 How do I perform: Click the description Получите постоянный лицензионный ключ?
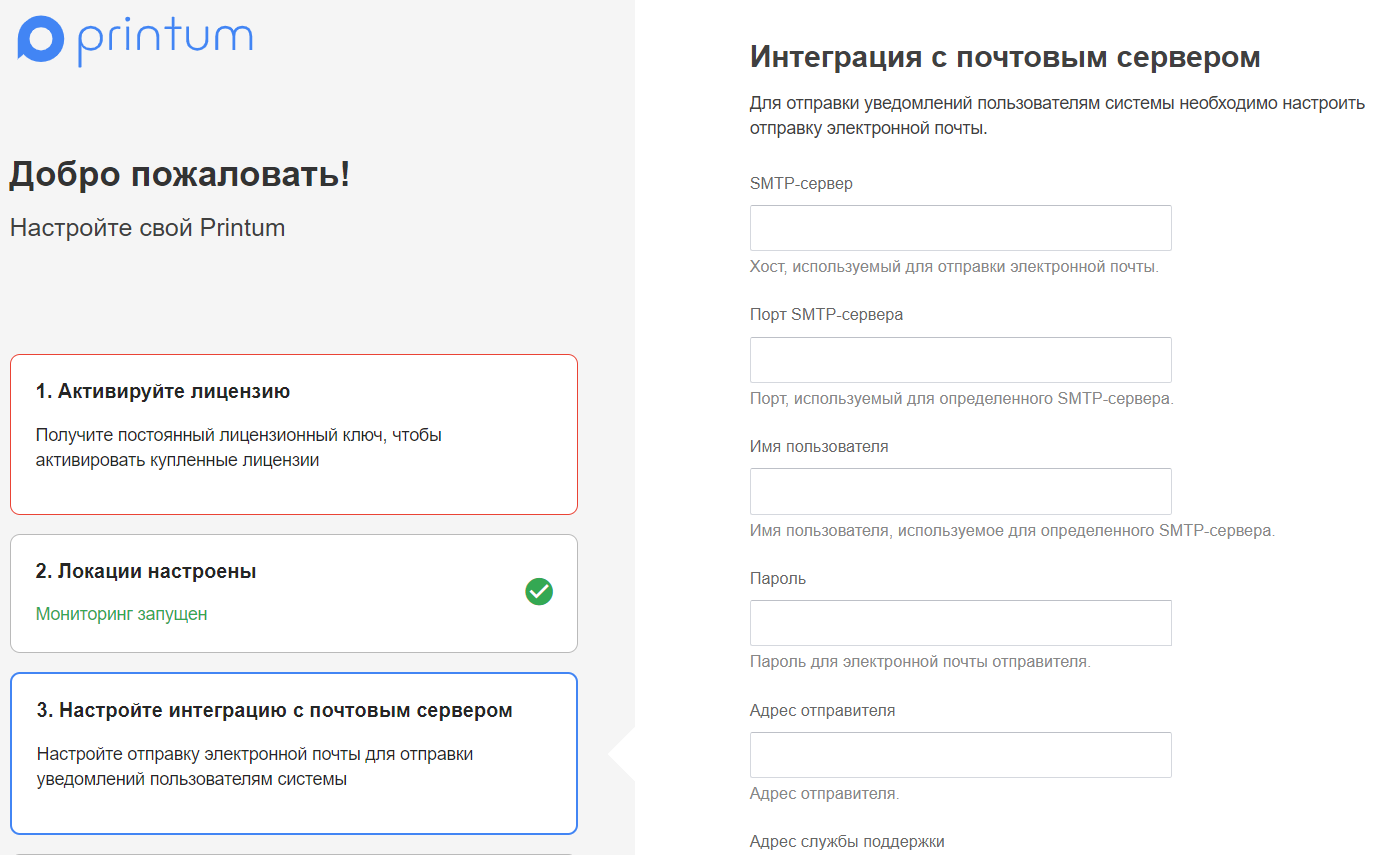[x=239, y=448]
